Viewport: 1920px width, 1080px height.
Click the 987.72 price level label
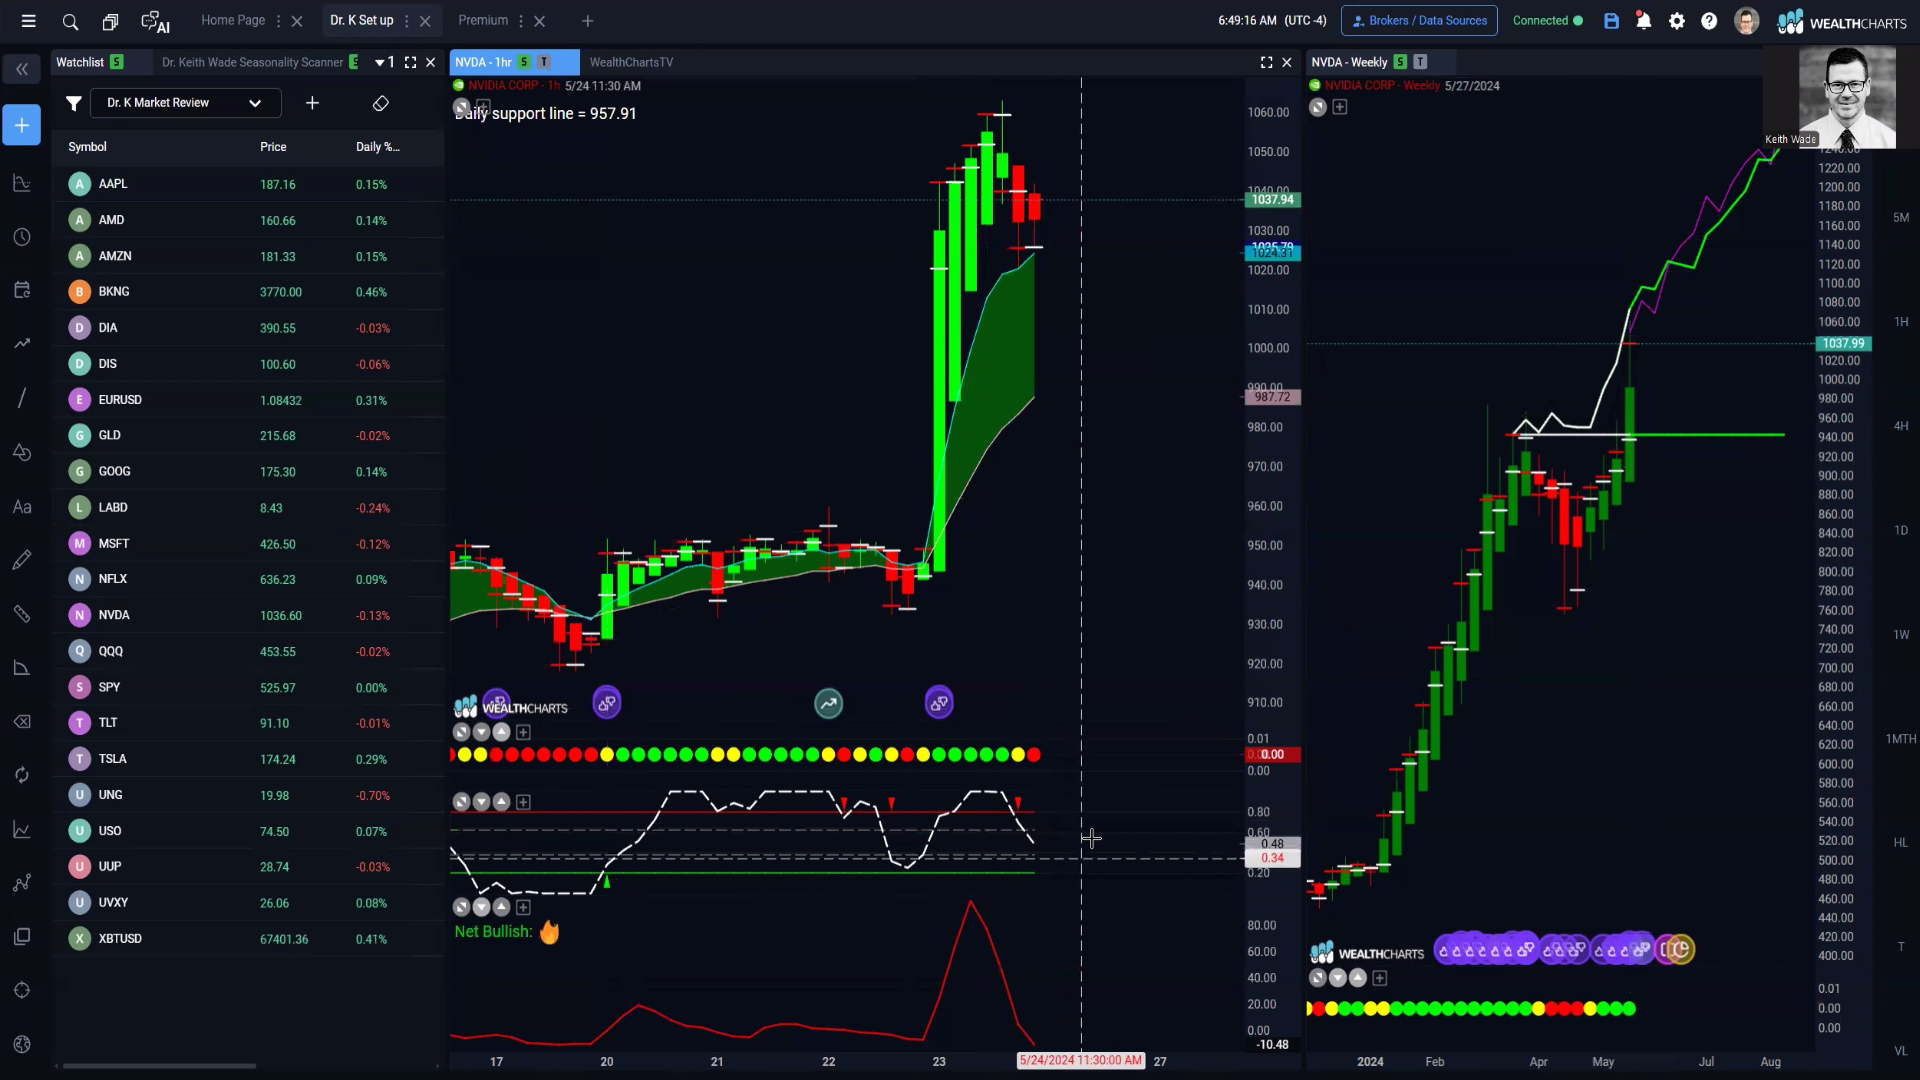1272,397
